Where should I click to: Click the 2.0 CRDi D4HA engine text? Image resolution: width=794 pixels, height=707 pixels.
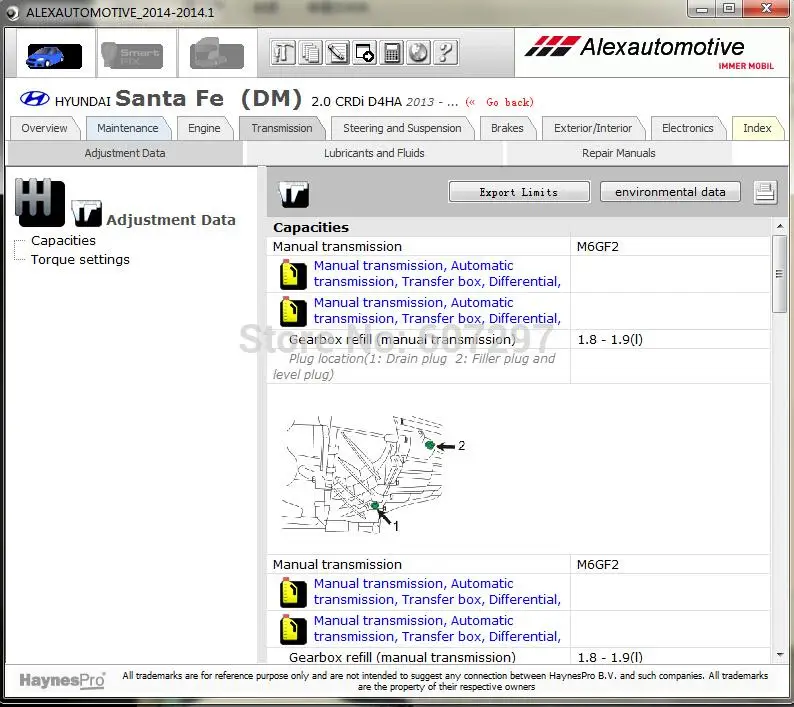point(356,102)
